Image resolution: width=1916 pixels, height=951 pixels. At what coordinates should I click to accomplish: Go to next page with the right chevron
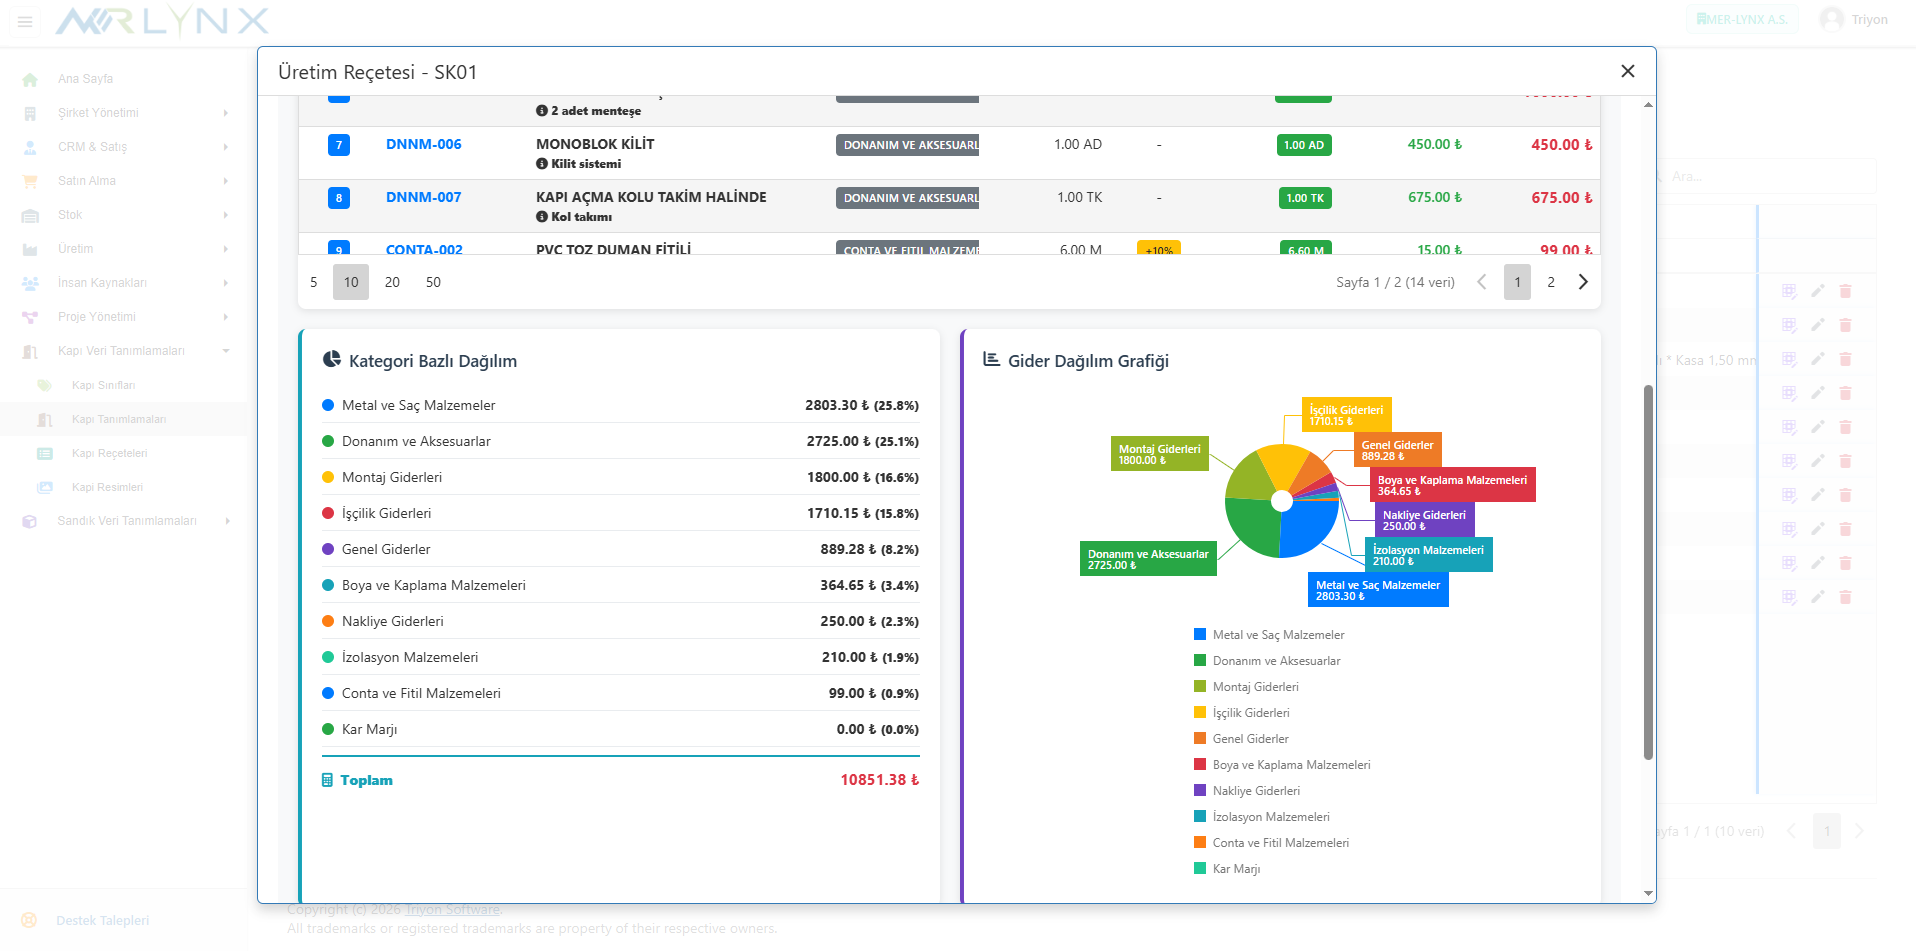[1583, 282]
